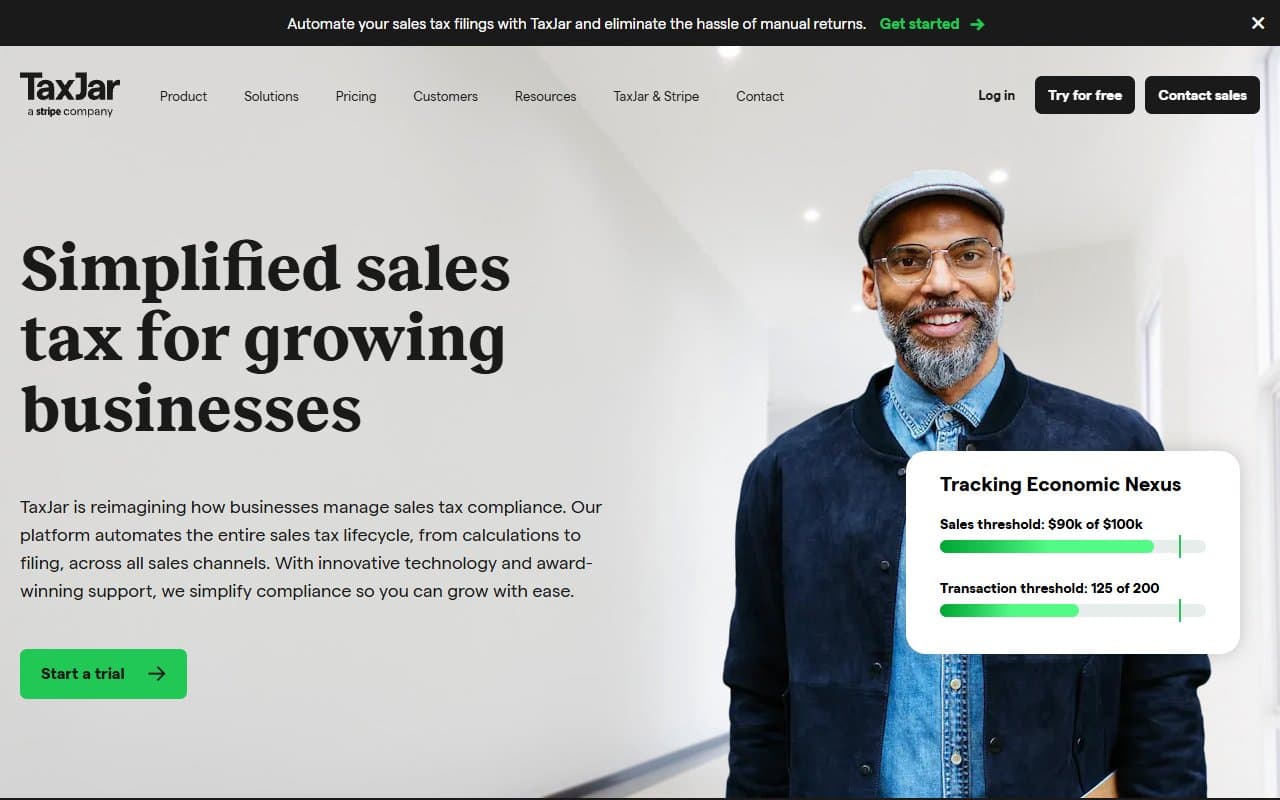This screenshot has width=1280, height=800.
Task: Click the TaxJar logo
Action: coord(70,95)
